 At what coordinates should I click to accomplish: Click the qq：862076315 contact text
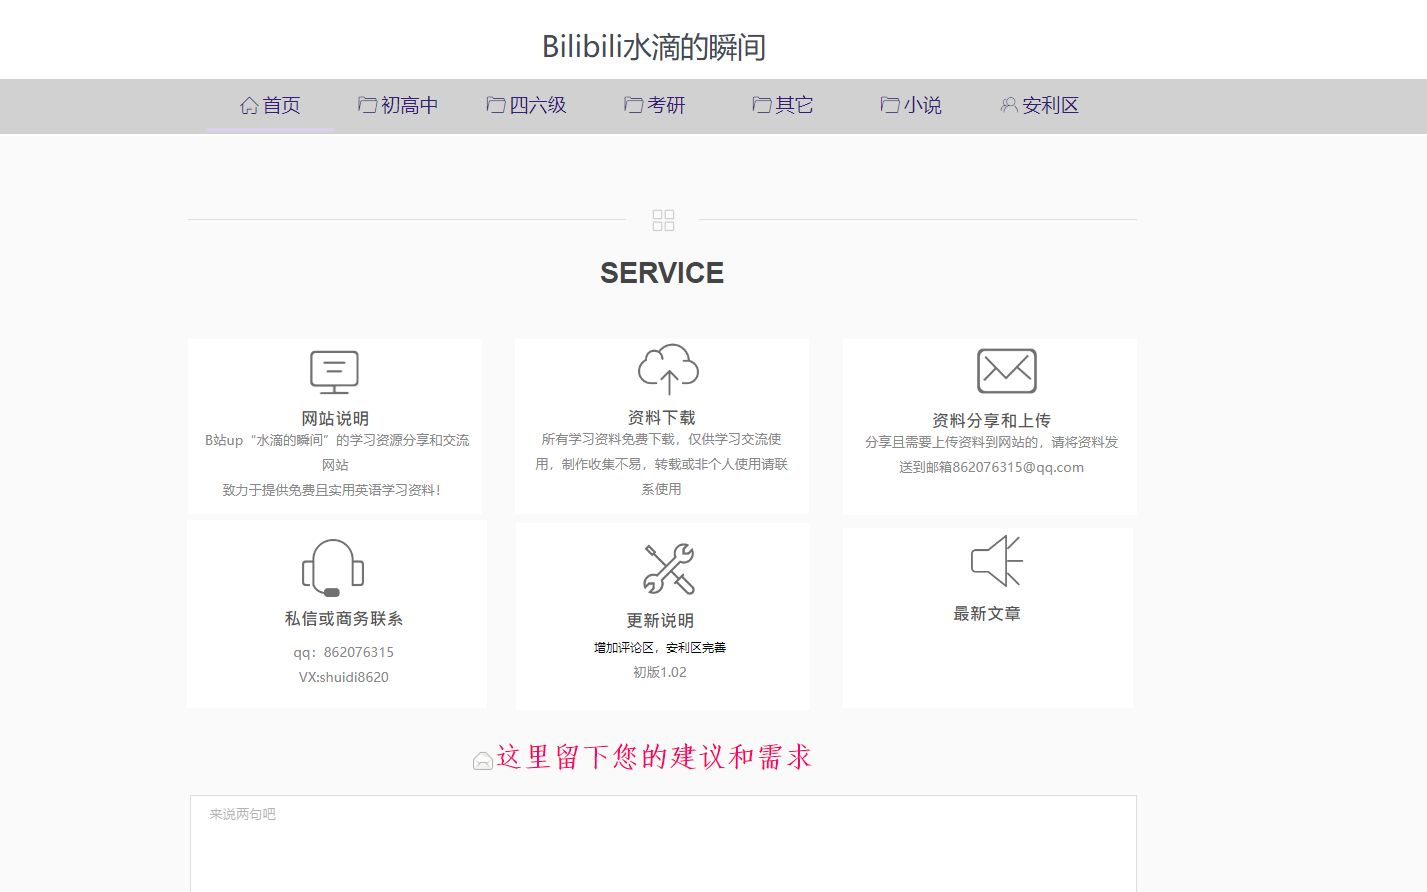tap(343, 652)
